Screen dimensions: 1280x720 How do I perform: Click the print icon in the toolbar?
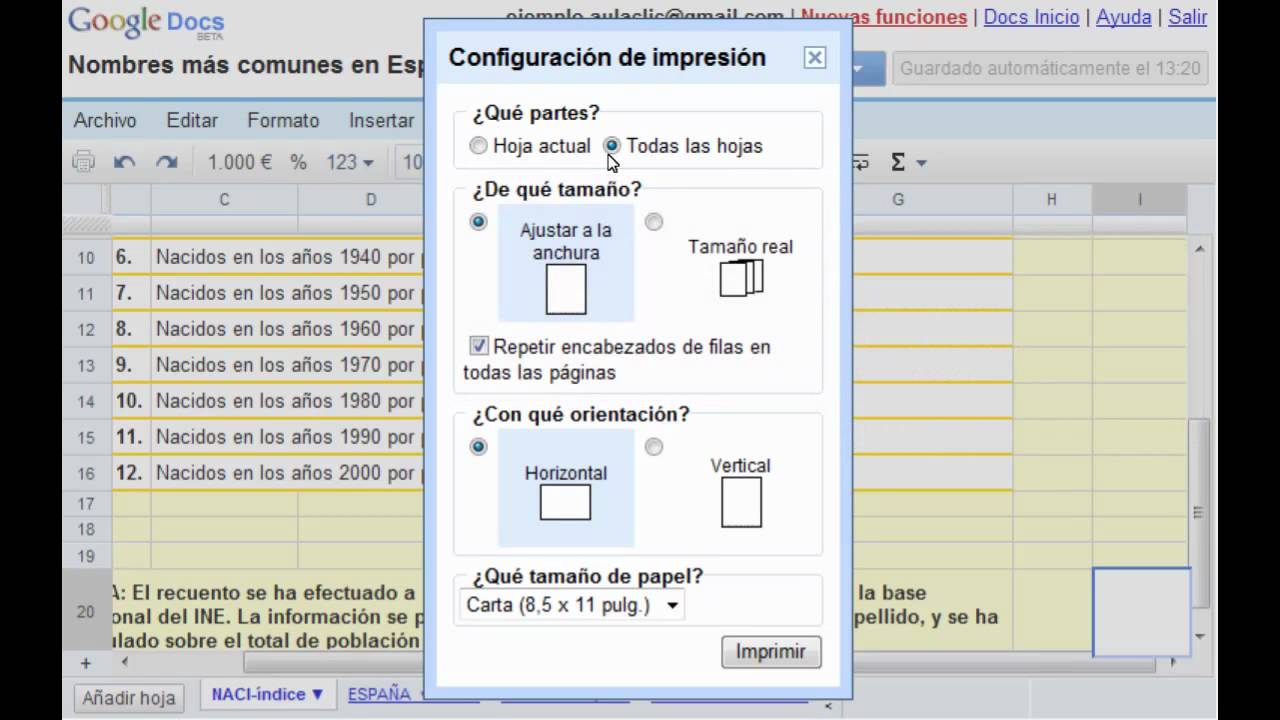click(83, 162)
